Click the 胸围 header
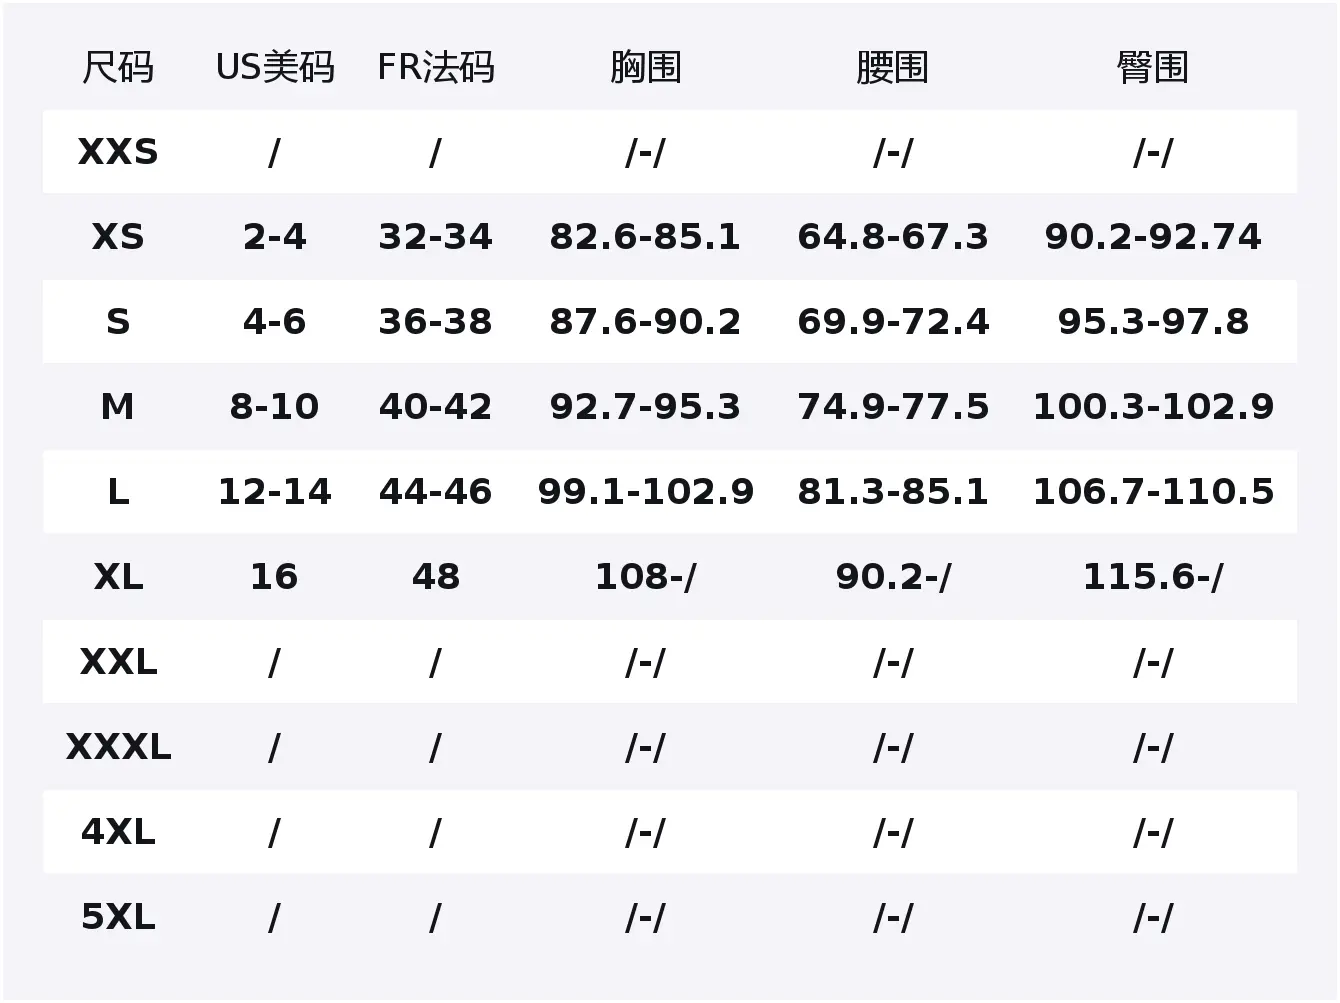 645,68
